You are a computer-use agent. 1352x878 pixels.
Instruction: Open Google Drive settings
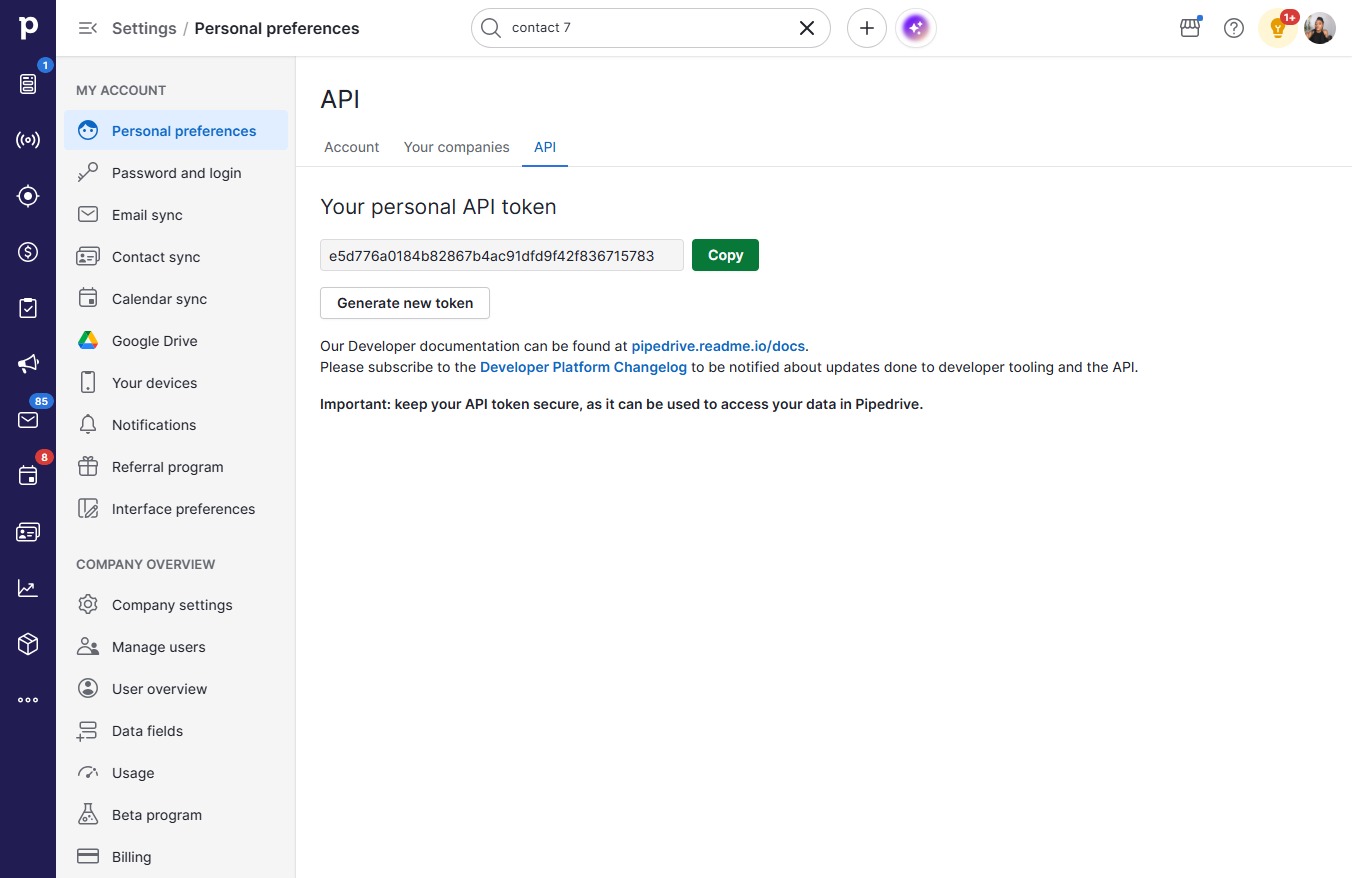pos(176,341)
